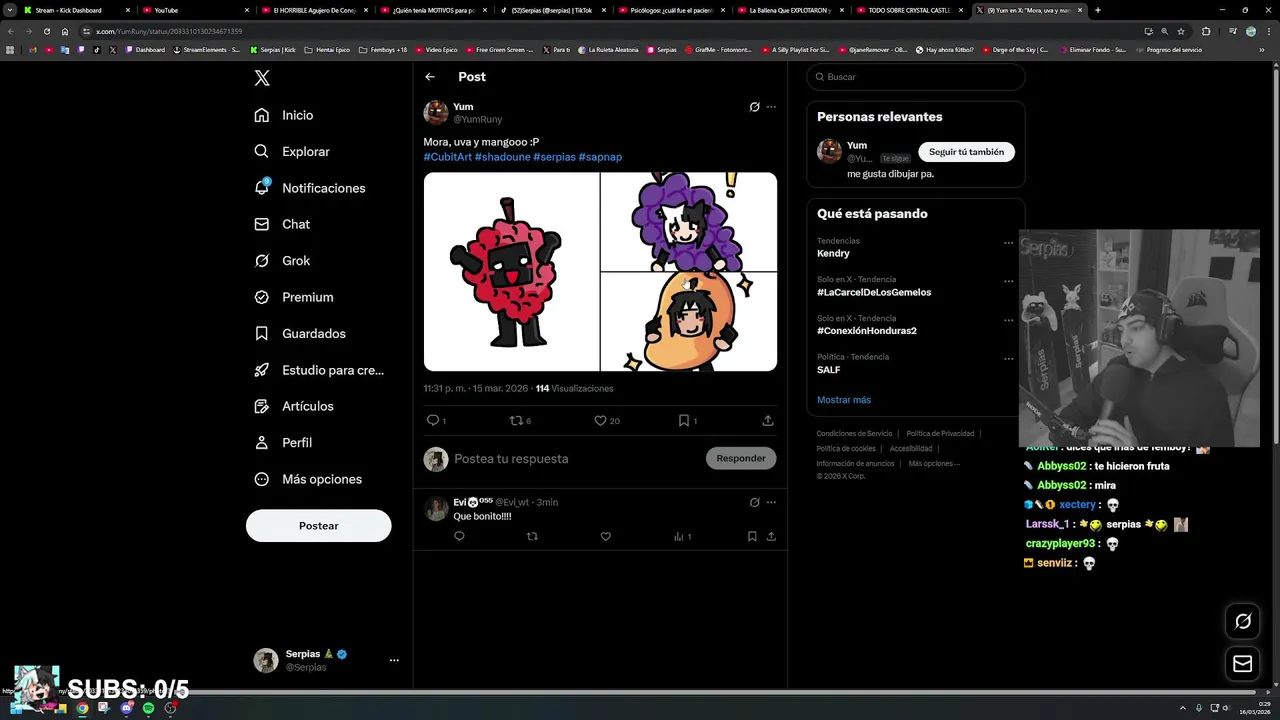Image resolution: width=1280 pixels, height=720 pixels.
Task: Click repost icon on Evi's comment
Action: (x=532, y=537)
